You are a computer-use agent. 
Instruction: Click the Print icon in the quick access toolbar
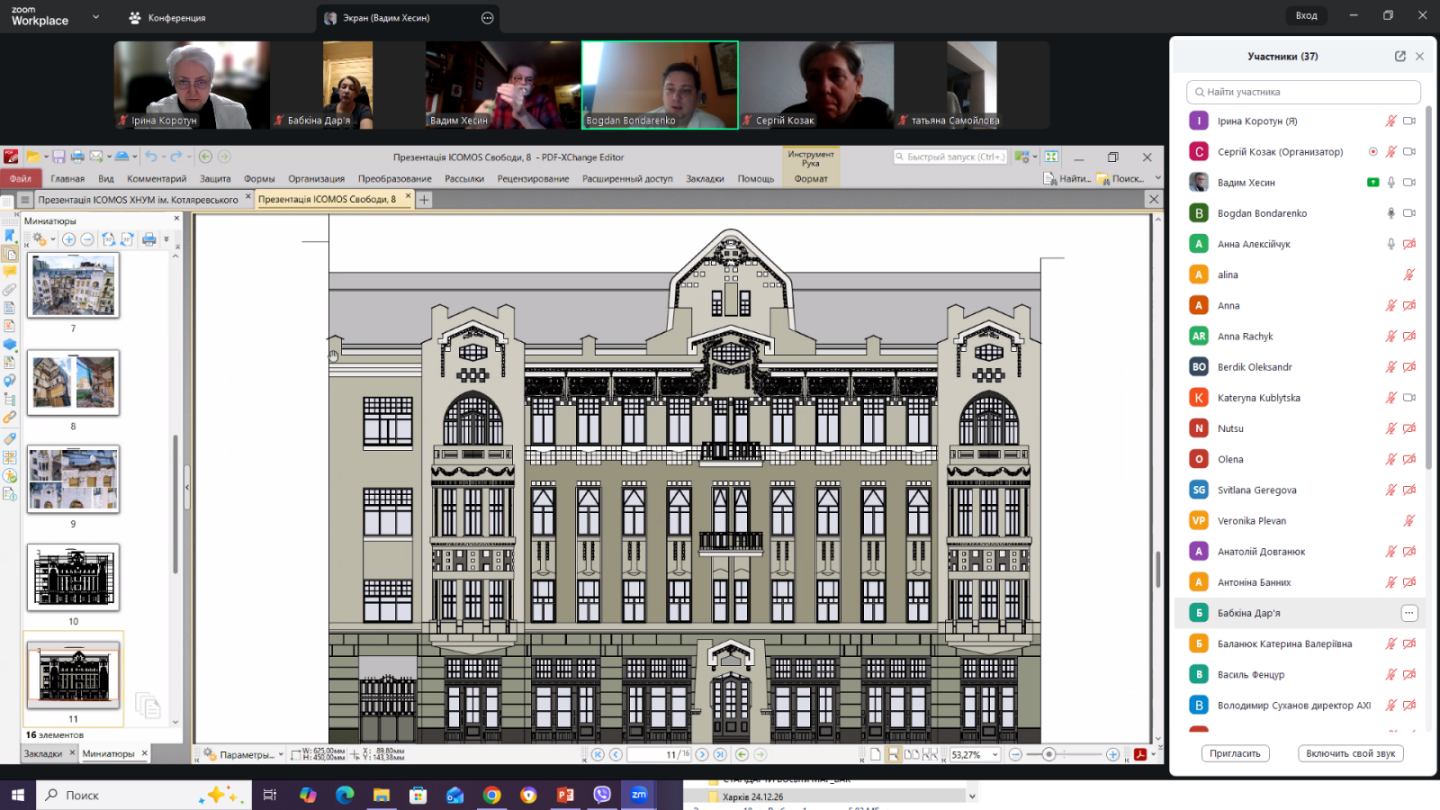(x=77, y=156)
